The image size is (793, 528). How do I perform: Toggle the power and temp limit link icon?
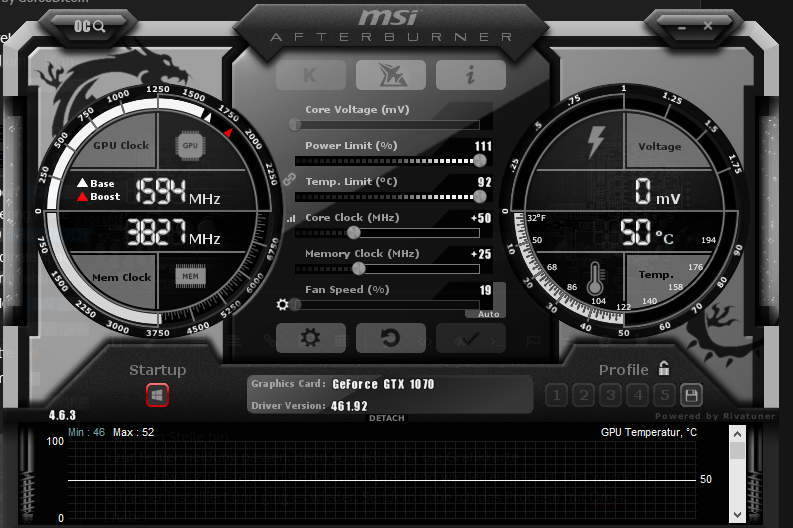[290, 179]
